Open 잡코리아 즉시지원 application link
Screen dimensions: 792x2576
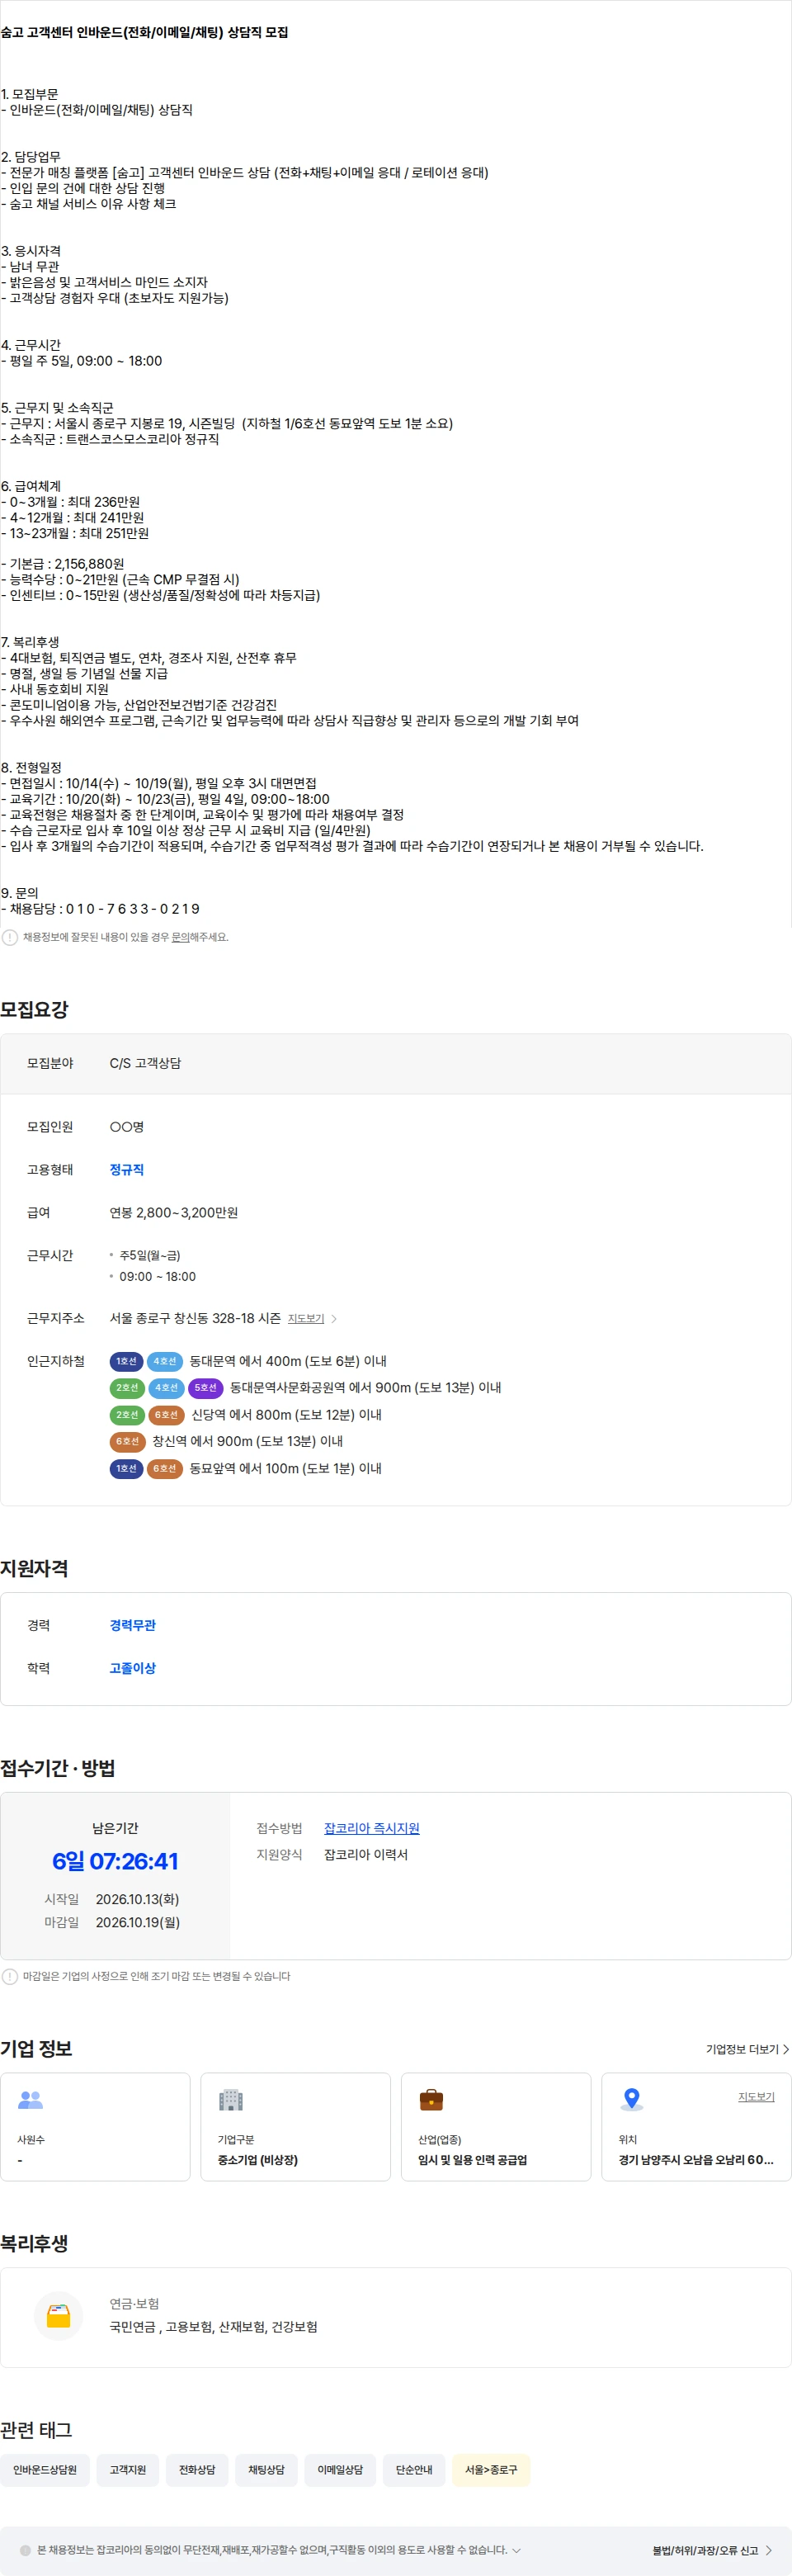[x=372, y=1828]
